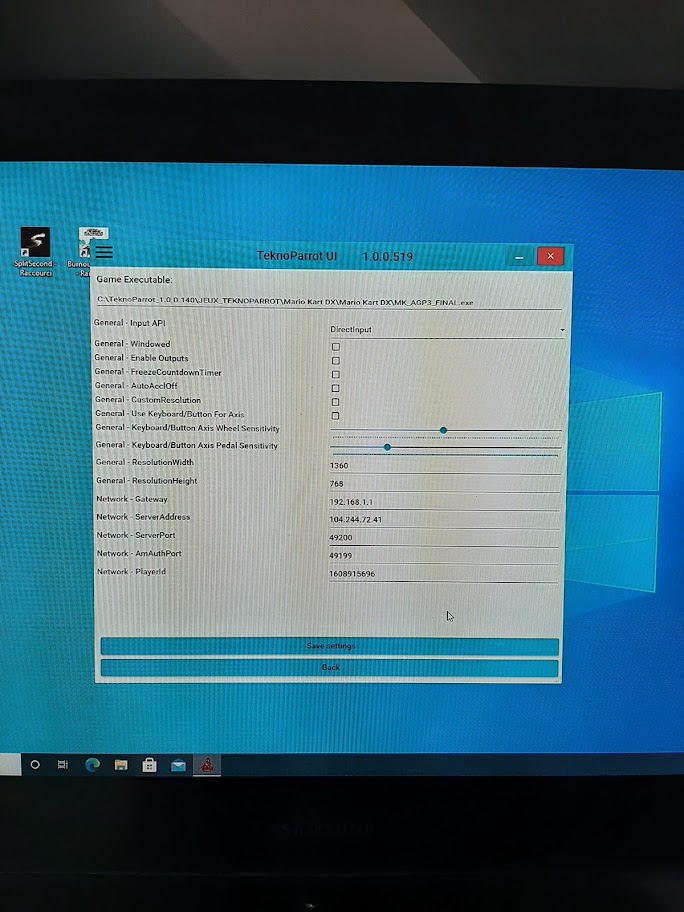Image resolution: width=684 pixels, height=912 pixels.
Task: Expand the Input API DirectInput dropdown
Action: (x=446, y=329)
